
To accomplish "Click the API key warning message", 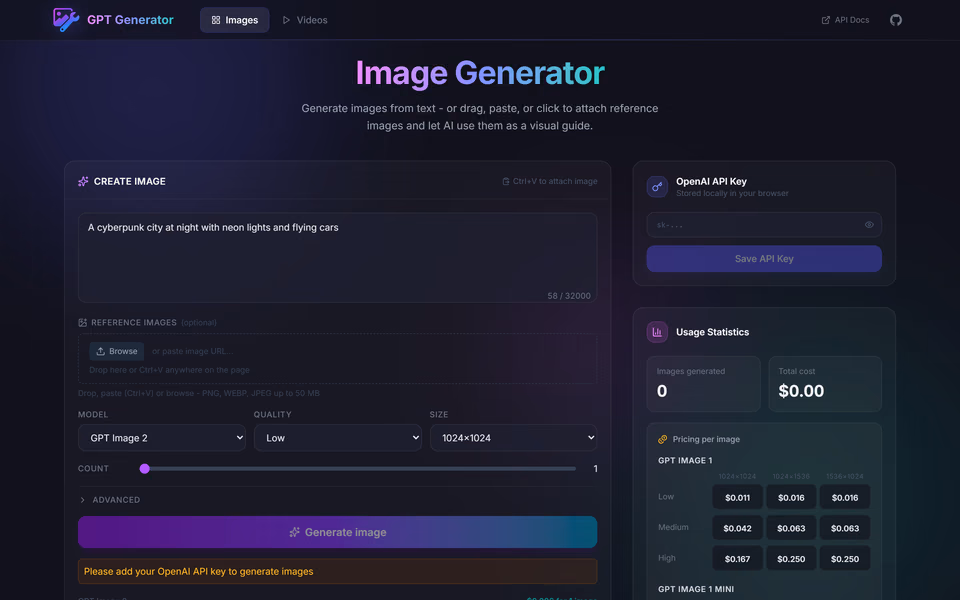I will 337,571.
